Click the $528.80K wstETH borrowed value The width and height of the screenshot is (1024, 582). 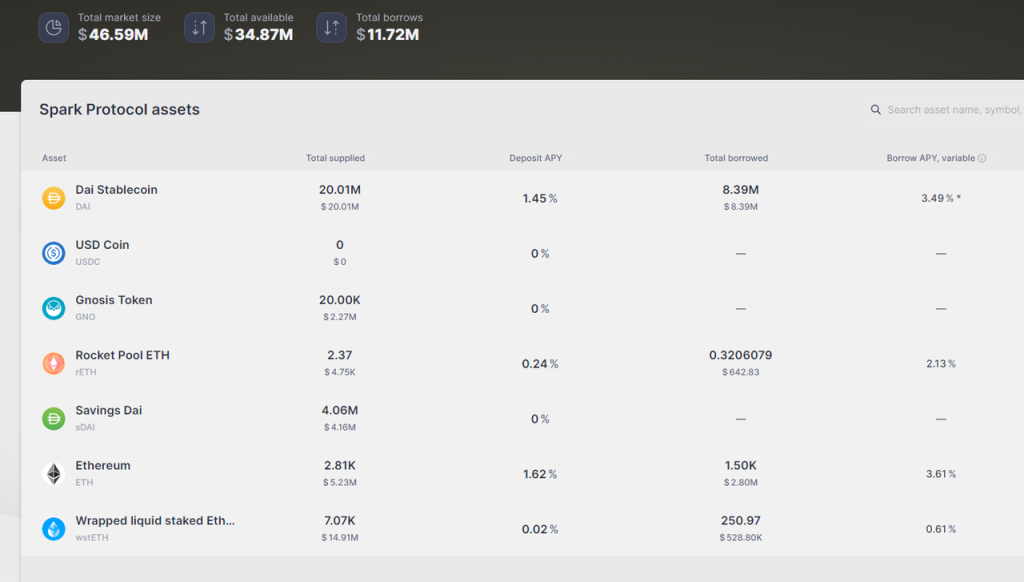(741, 538)
